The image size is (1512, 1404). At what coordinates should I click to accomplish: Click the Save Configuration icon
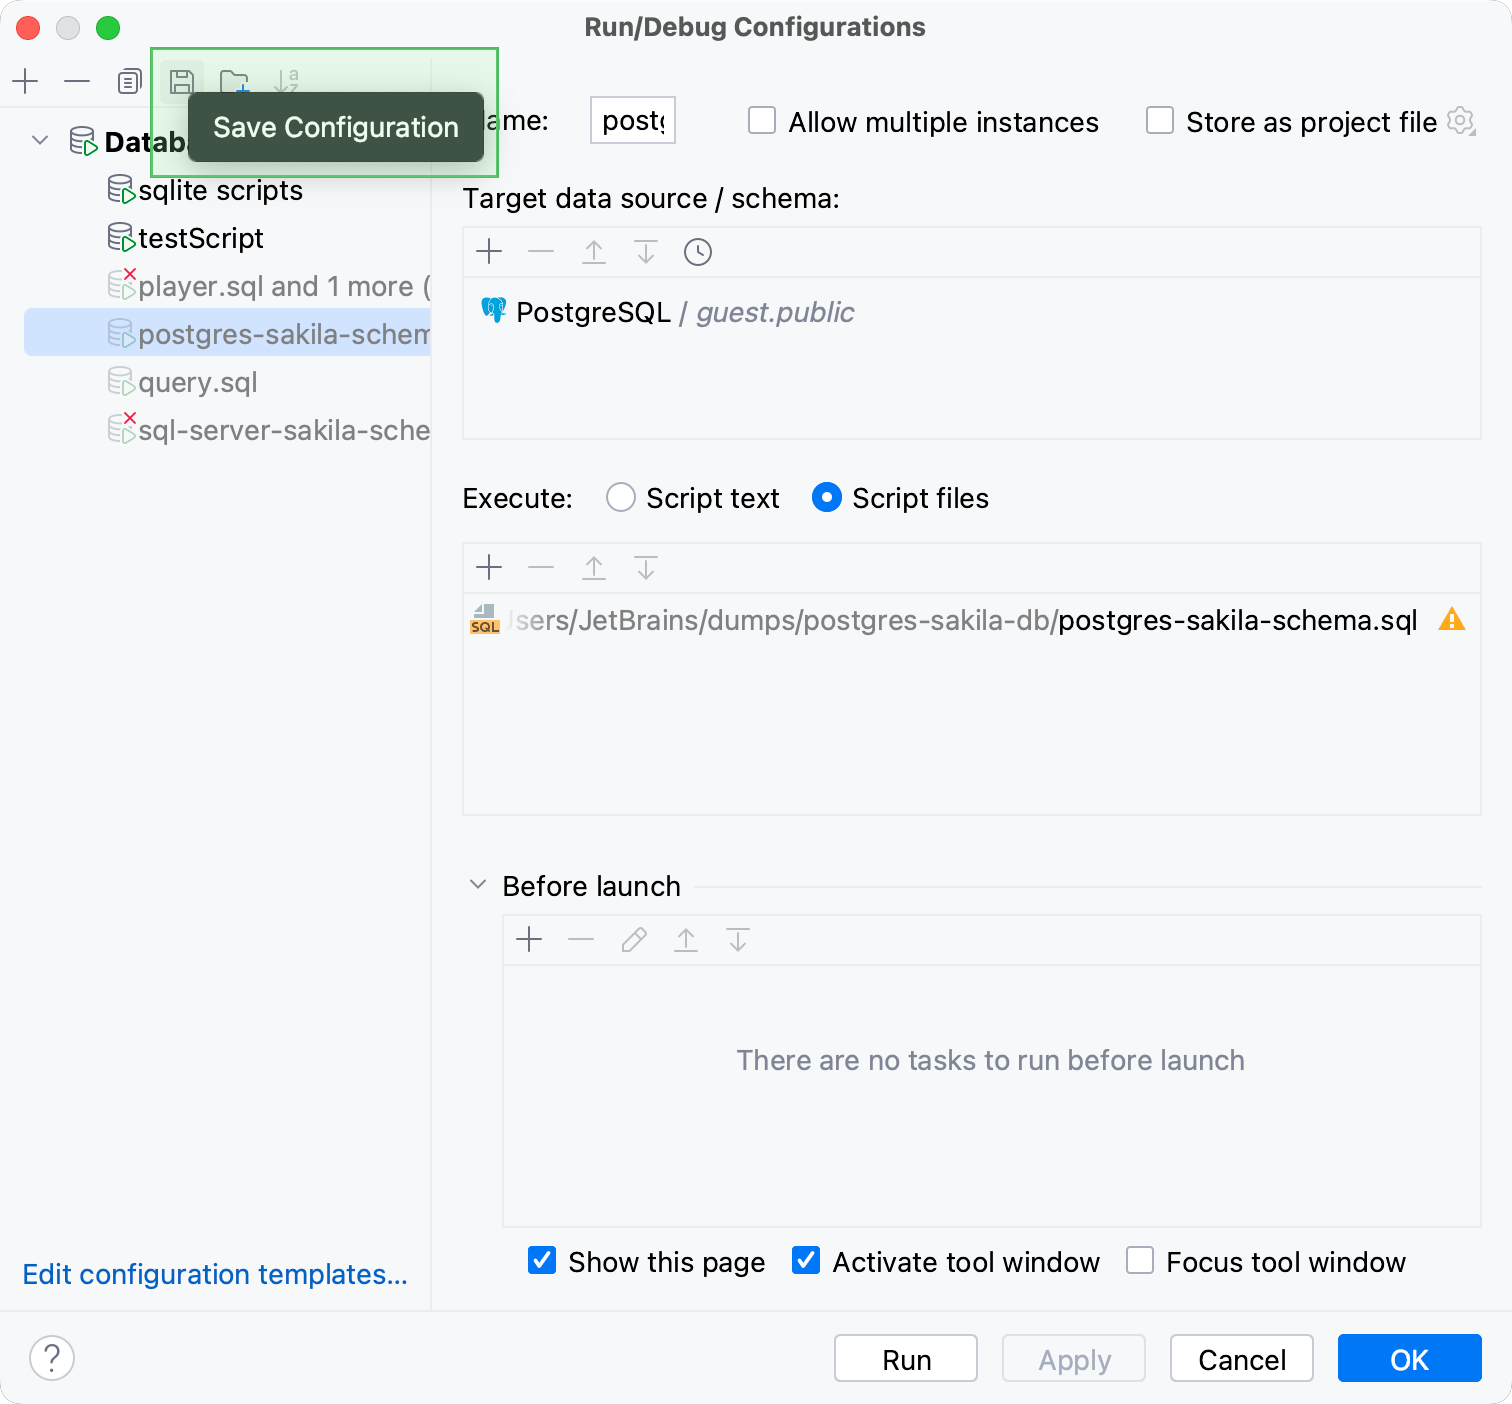pyautogui.click(x=181, y=81)
